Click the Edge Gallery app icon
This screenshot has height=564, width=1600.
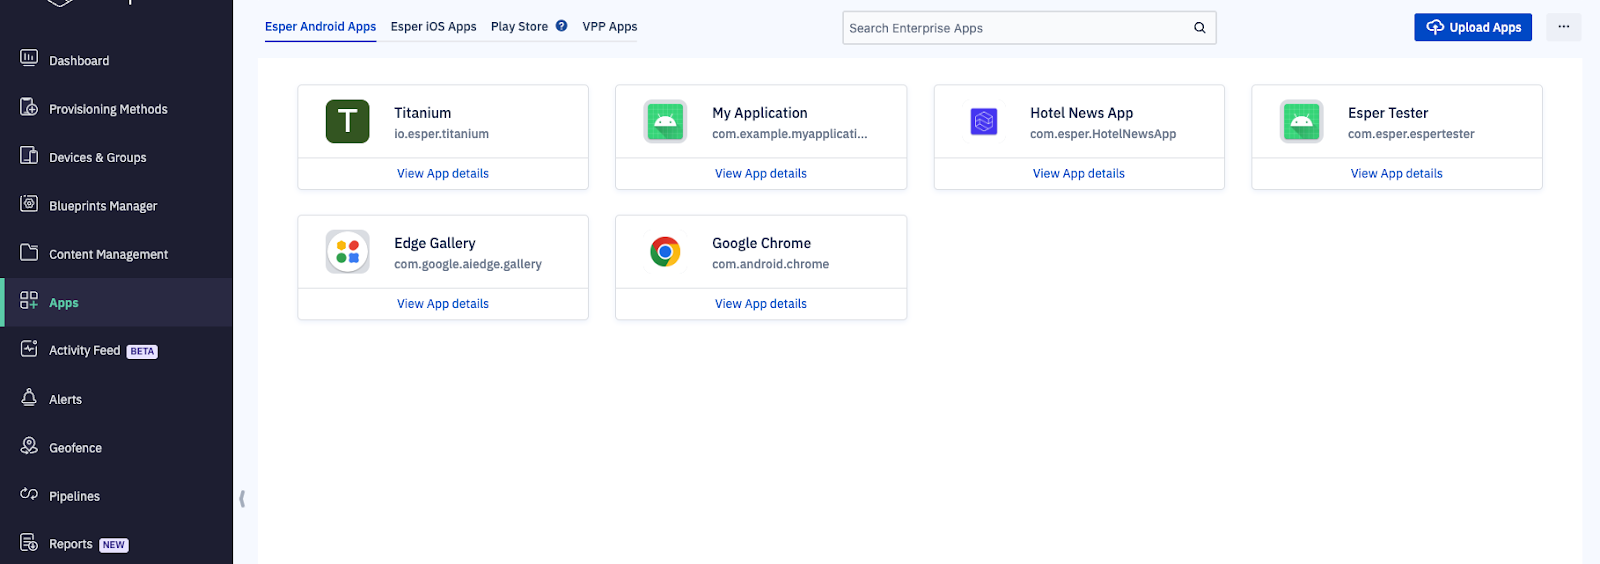(347, 252)
